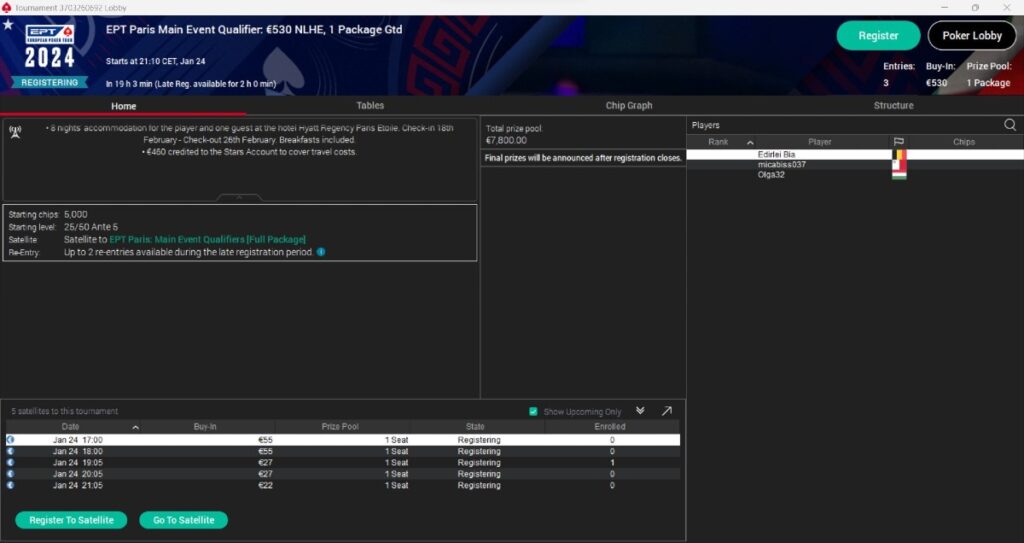Viewport: 1024px width, 543px height.
Task: Click the Olga32 country flag
Action: (899, 174)
